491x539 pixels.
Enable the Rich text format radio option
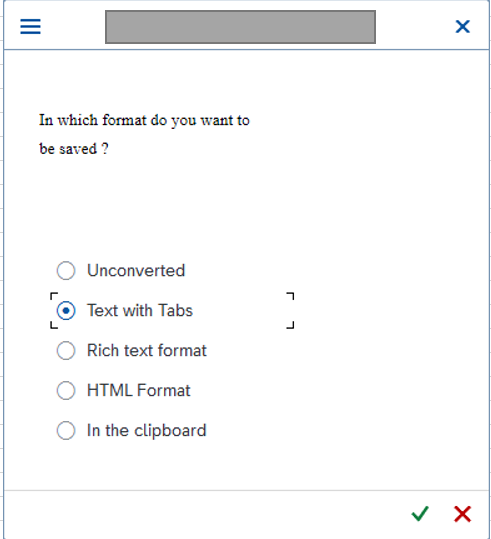pos(66,350)
